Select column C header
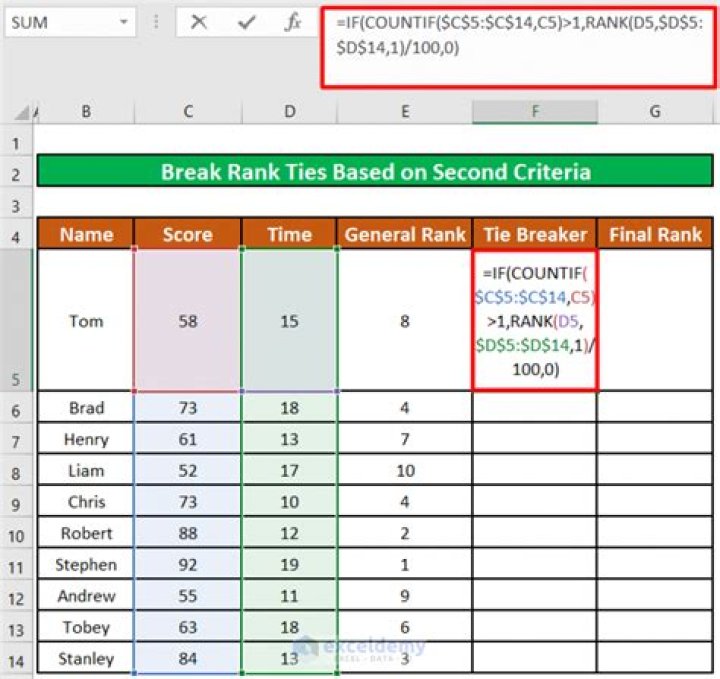The image size is (720, 679). point(188,112)
